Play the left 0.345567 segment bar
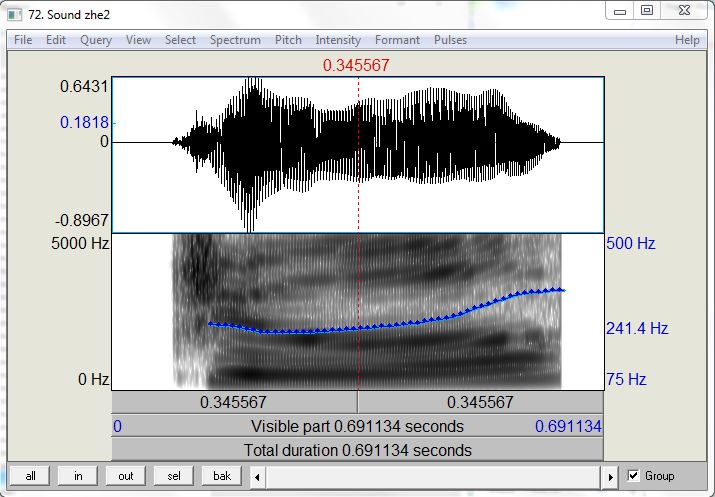715x497 pixels. click(x=234, y=402)
